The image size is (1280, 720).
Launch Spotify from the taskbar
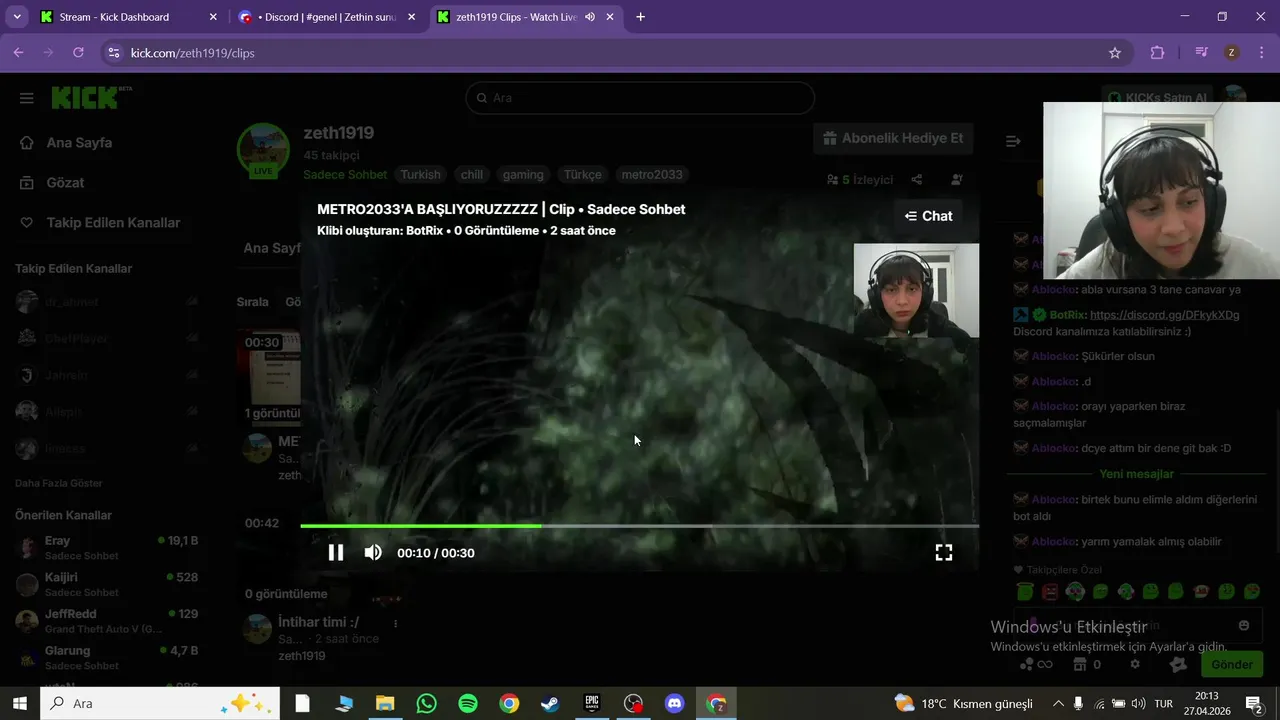(468, 703)
